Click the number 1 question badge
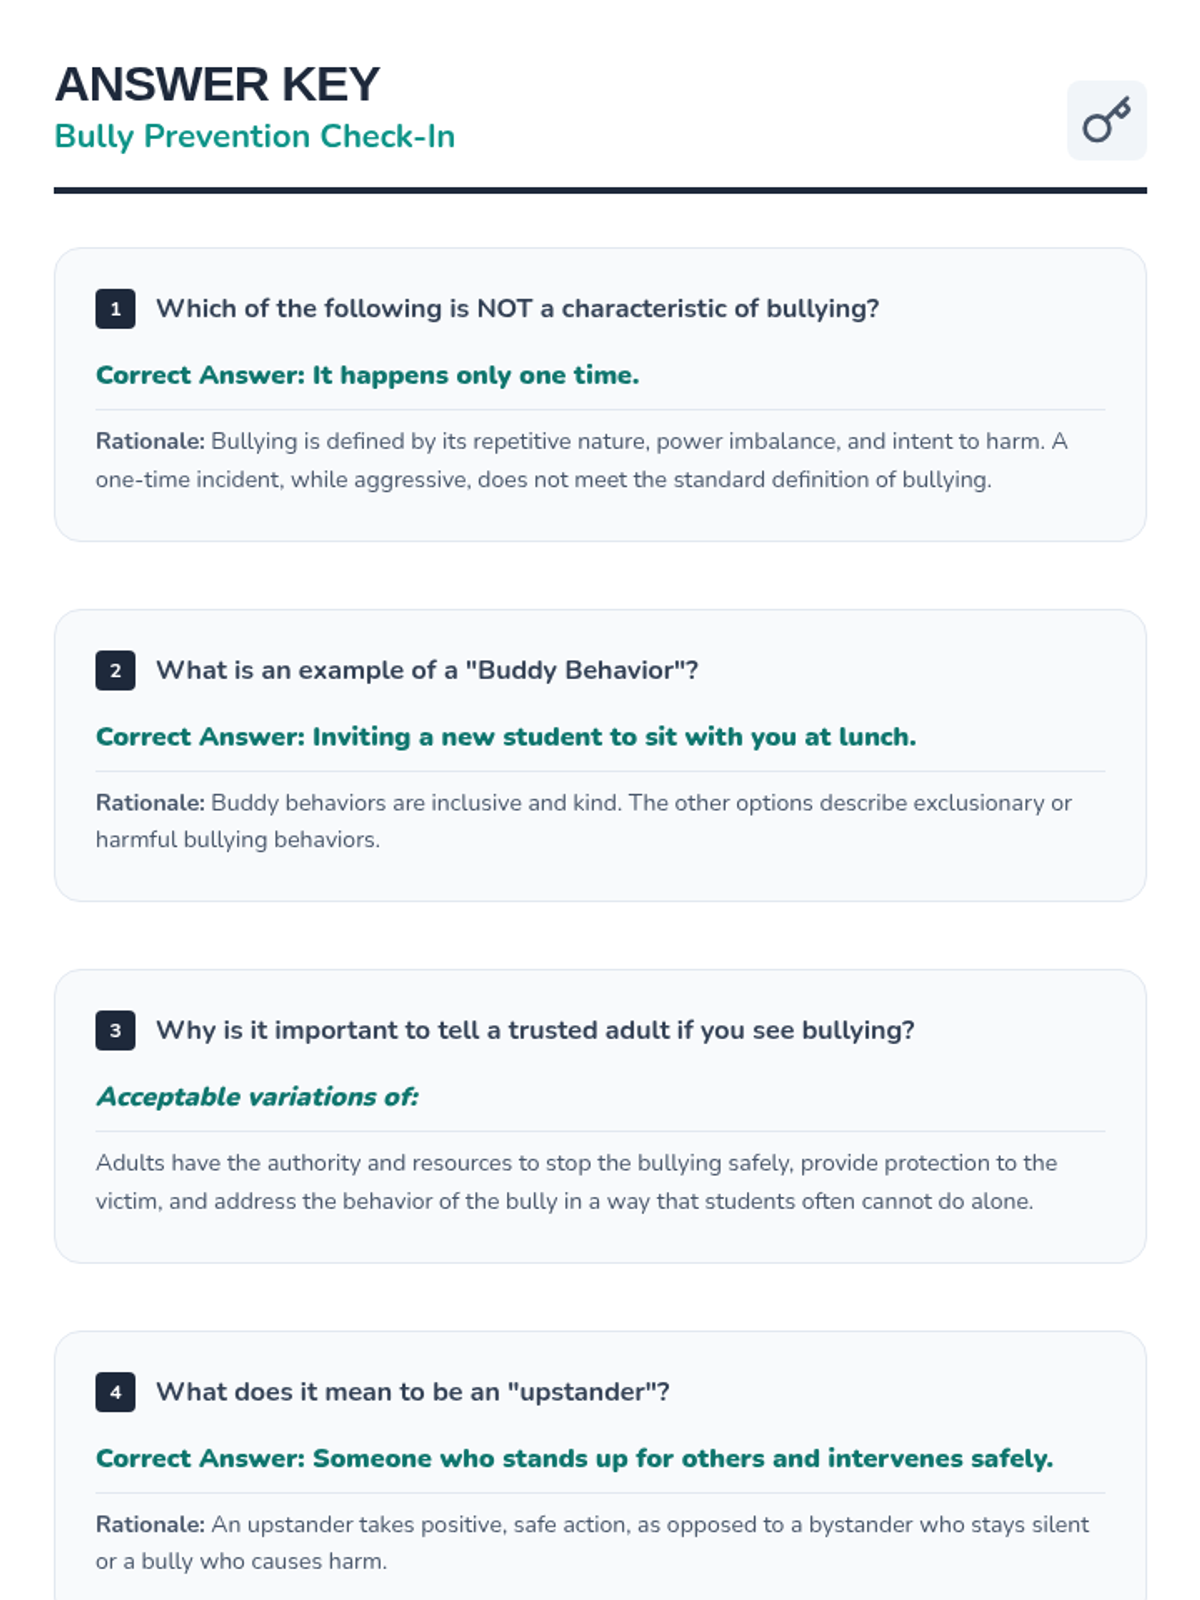 click(x=115, y=309)
